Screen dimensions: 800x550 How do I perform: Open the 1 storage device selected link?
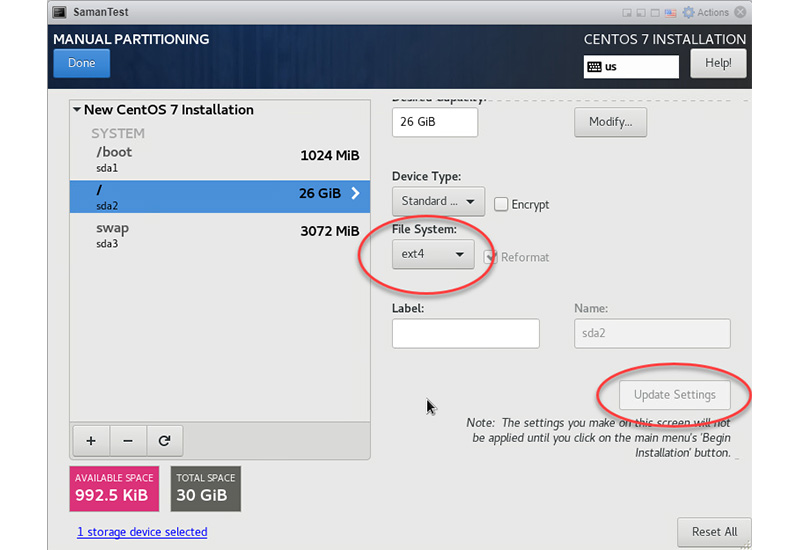(142, 532)
